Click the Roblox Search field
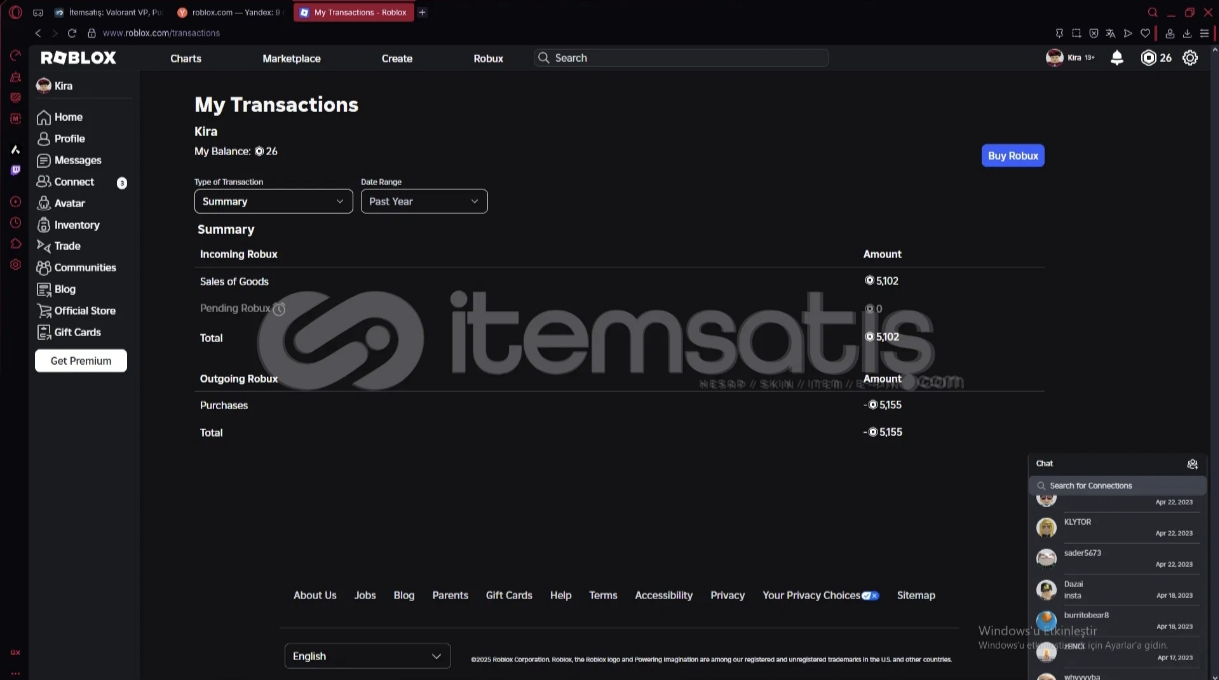 point(681,58)
